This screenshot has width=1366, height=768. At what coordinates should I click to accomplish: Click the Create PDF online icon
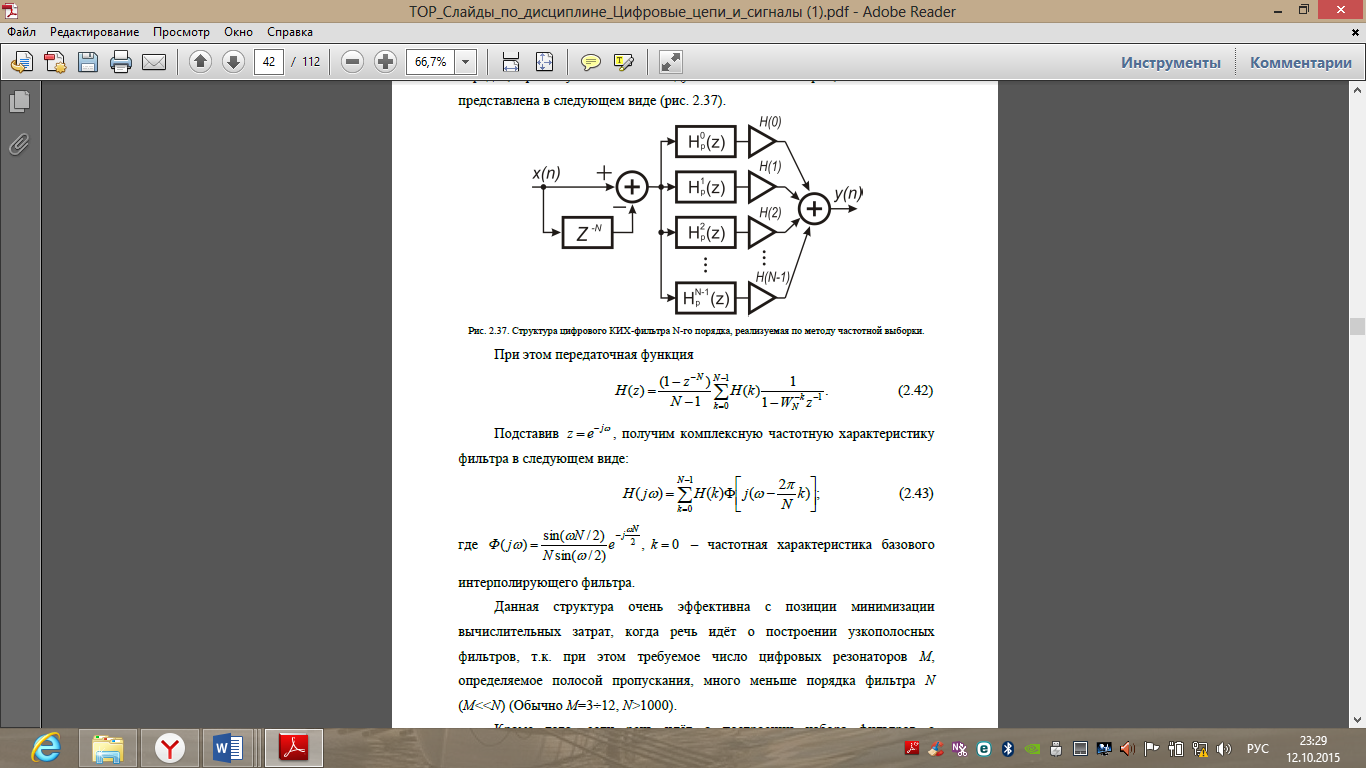click(x=55, y=62)
